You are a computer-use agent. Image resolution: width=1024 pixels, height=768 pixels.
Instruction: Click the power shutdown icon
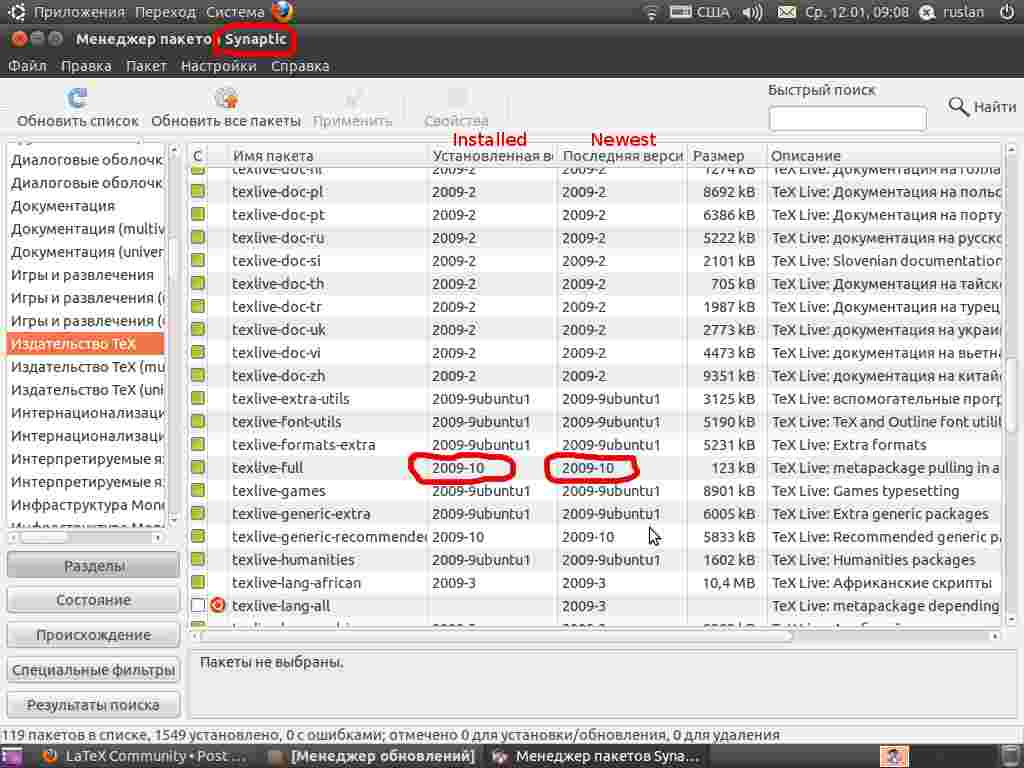[x=1007, y=12]
